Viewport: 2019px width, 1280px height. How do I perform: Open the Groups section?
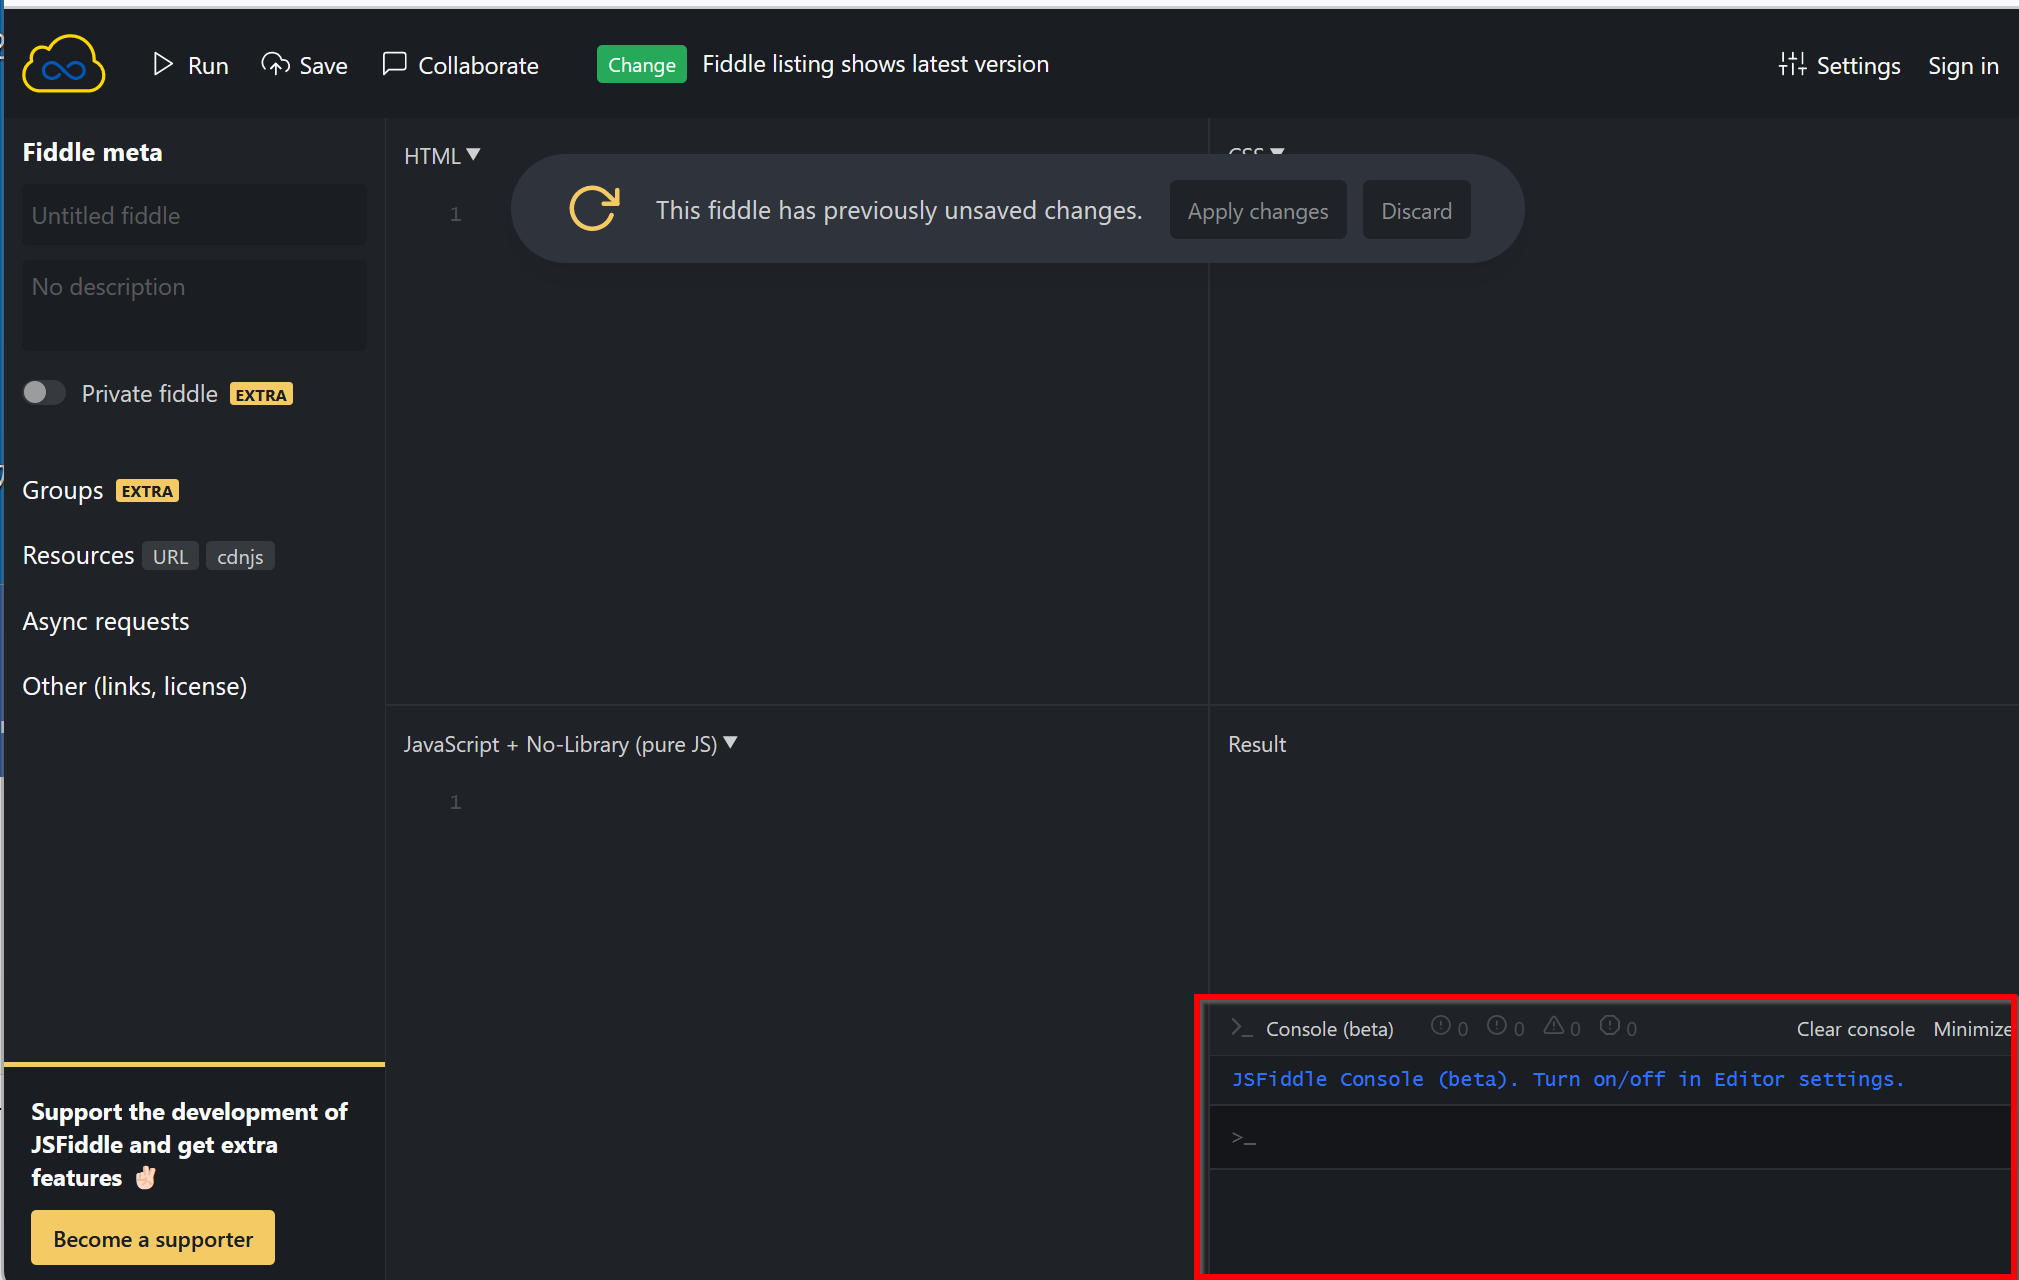coord(63,490)
